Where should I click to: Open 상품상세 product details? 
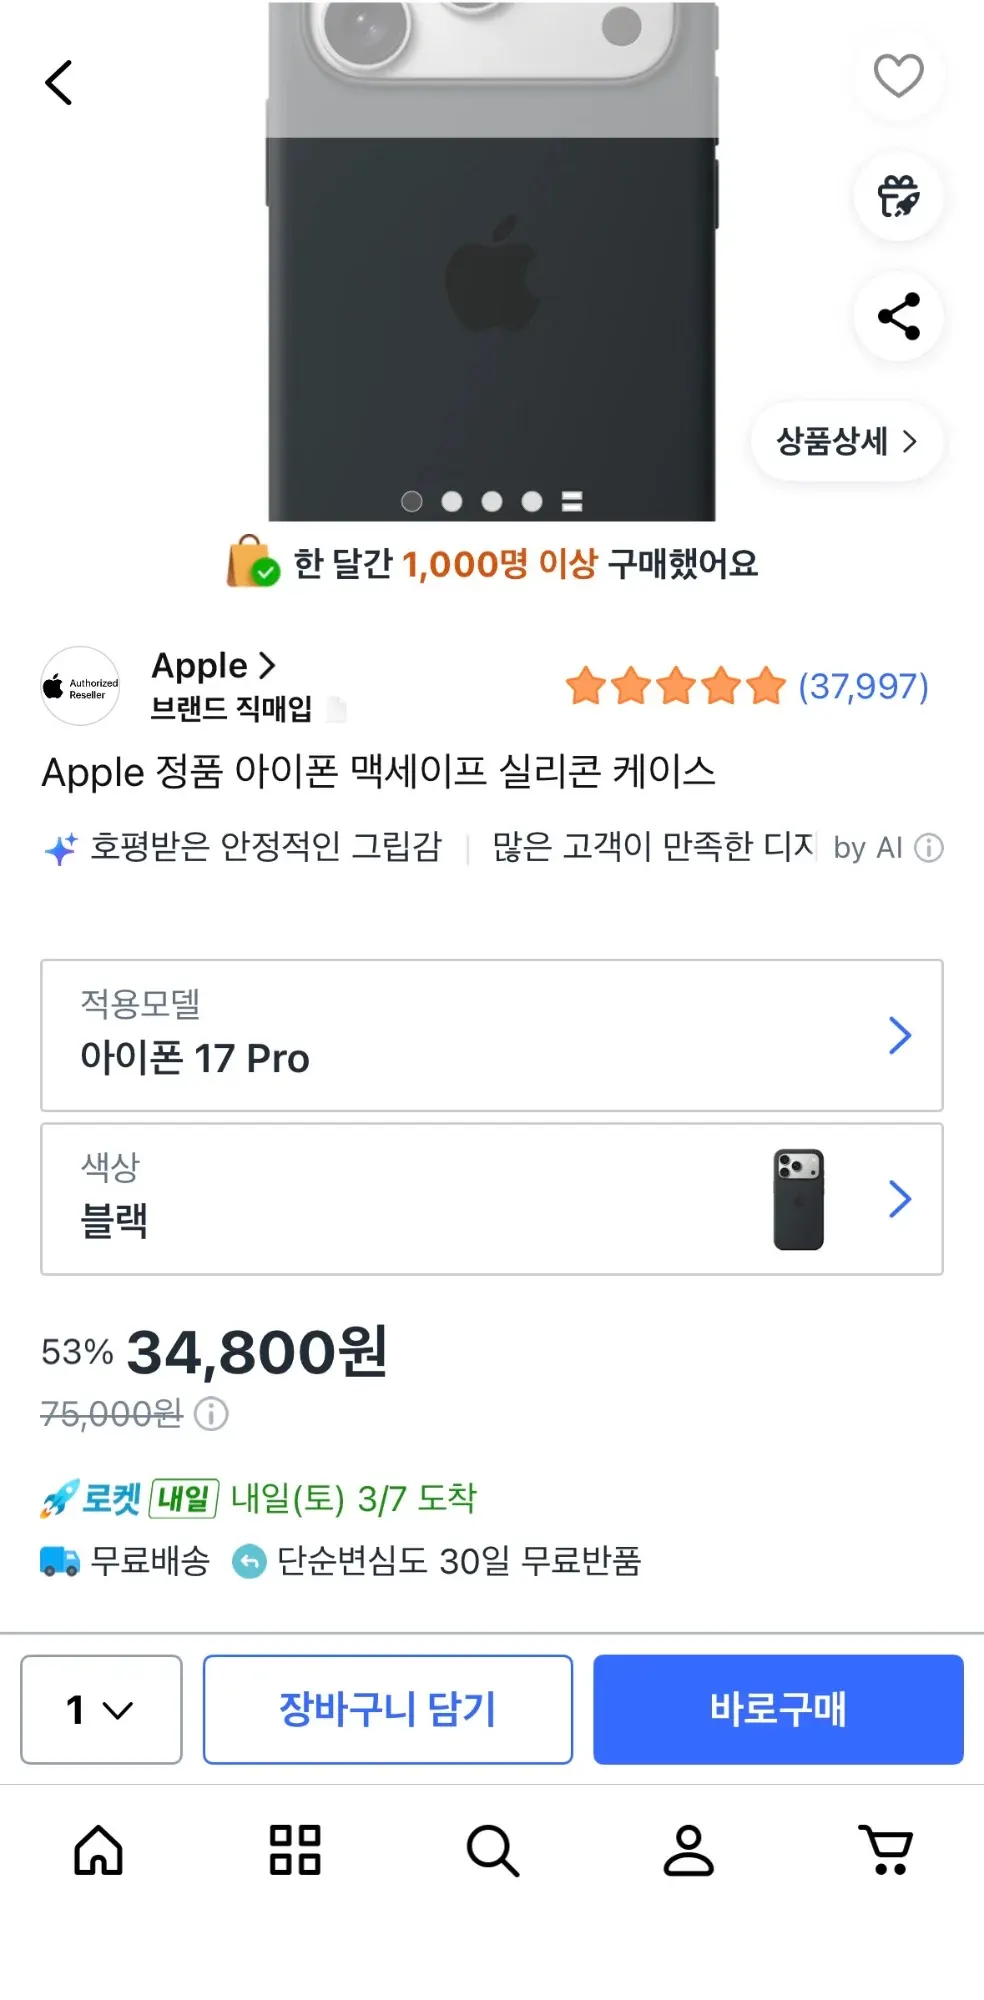(x=846, y=441)
